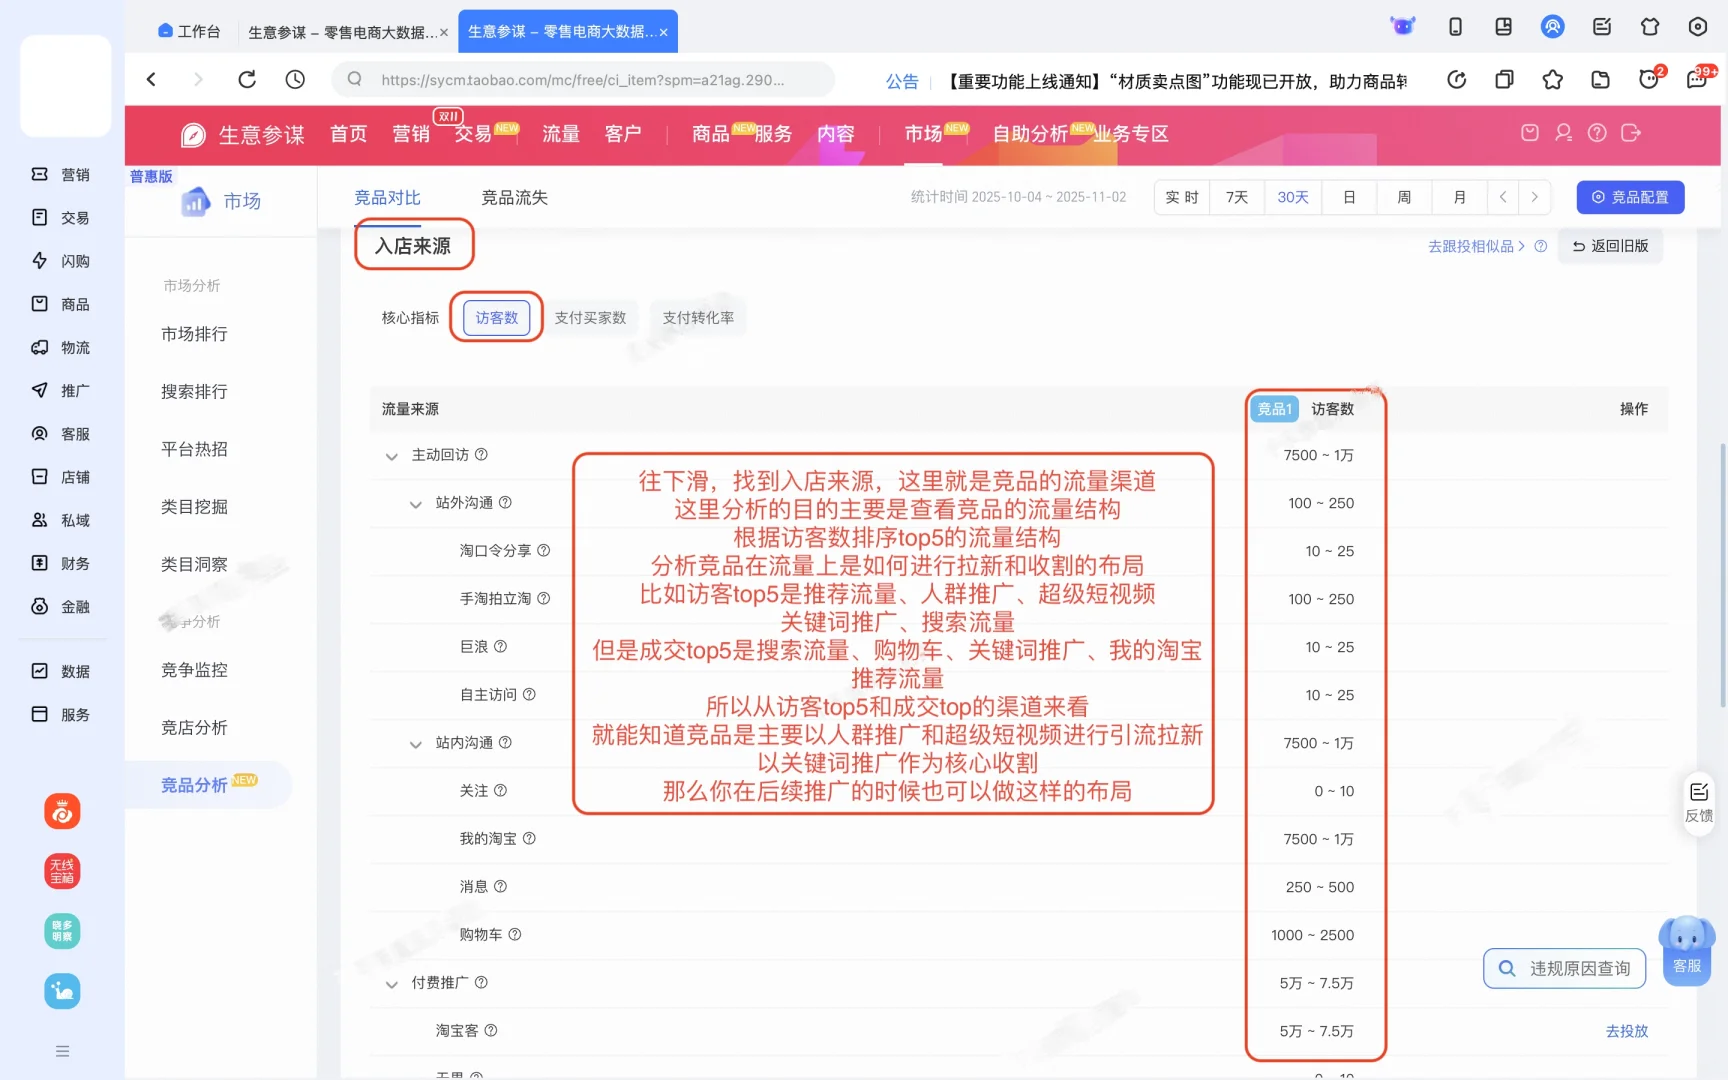Go to the next date period arrow
1728x1080 pixels.
pos(1535,197)
